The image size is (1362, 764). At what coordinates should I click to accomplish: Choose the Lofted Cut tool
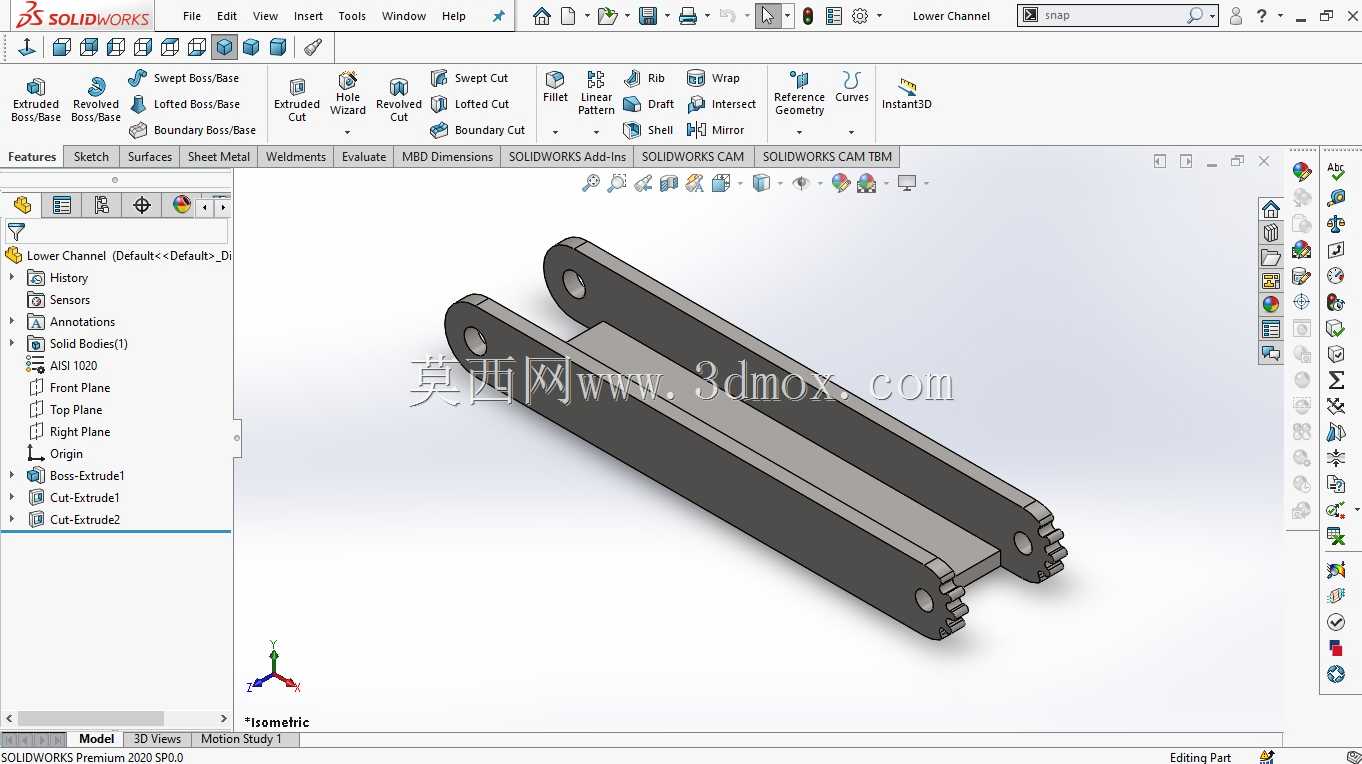[x=470, y=104]
